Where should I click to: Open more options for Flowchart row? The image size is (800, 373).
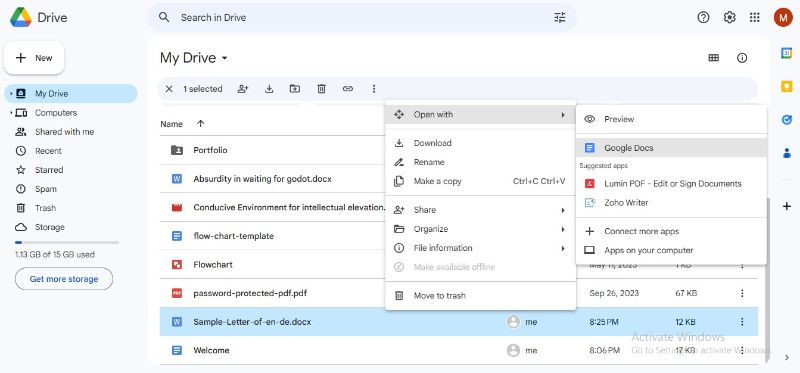pyautogui.click(x=742, y=266)
